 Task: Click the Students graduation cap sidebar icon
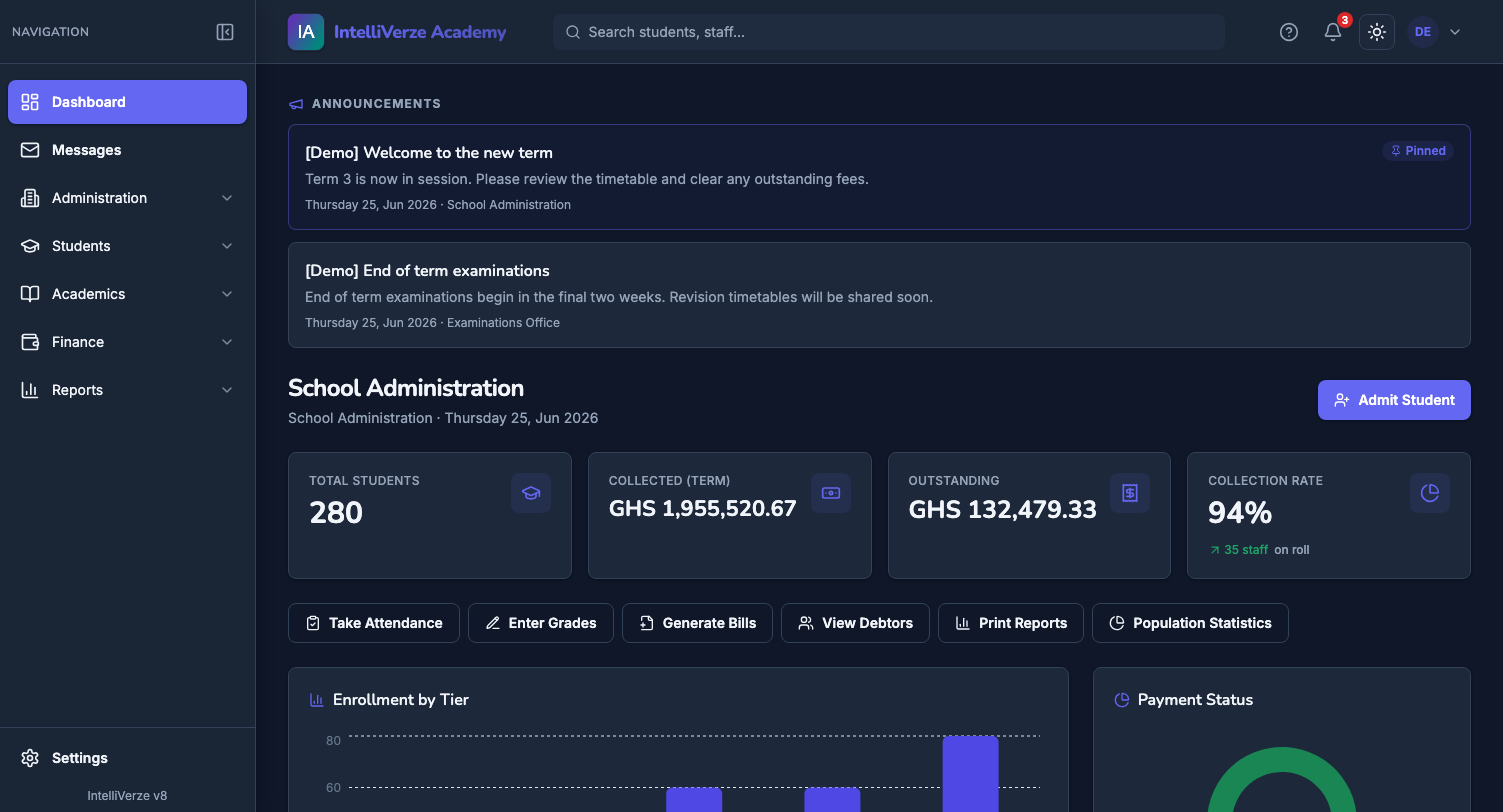[x=30, y=246]
